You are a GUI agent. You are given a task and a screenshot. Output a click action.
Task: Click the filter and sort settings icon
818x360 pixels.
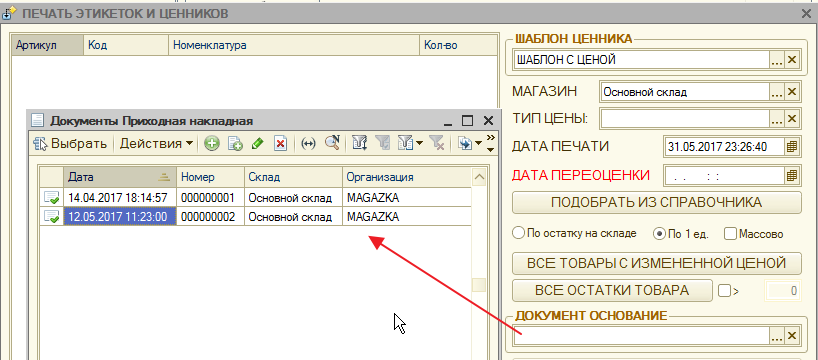[x=360, y=143]
